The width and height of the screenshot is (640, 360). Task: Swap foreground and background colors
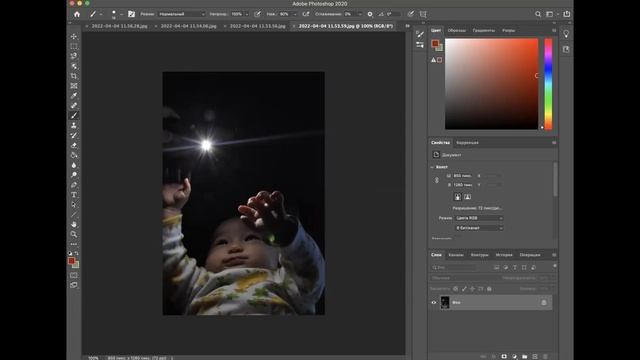click(x=77, y=253)
